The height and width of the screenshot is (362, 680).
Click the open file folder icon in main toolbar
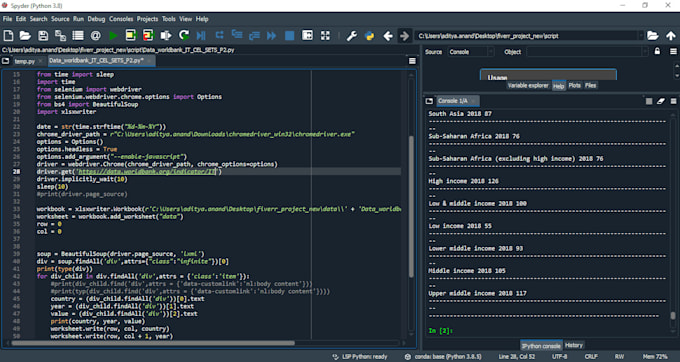click(25, 36)
